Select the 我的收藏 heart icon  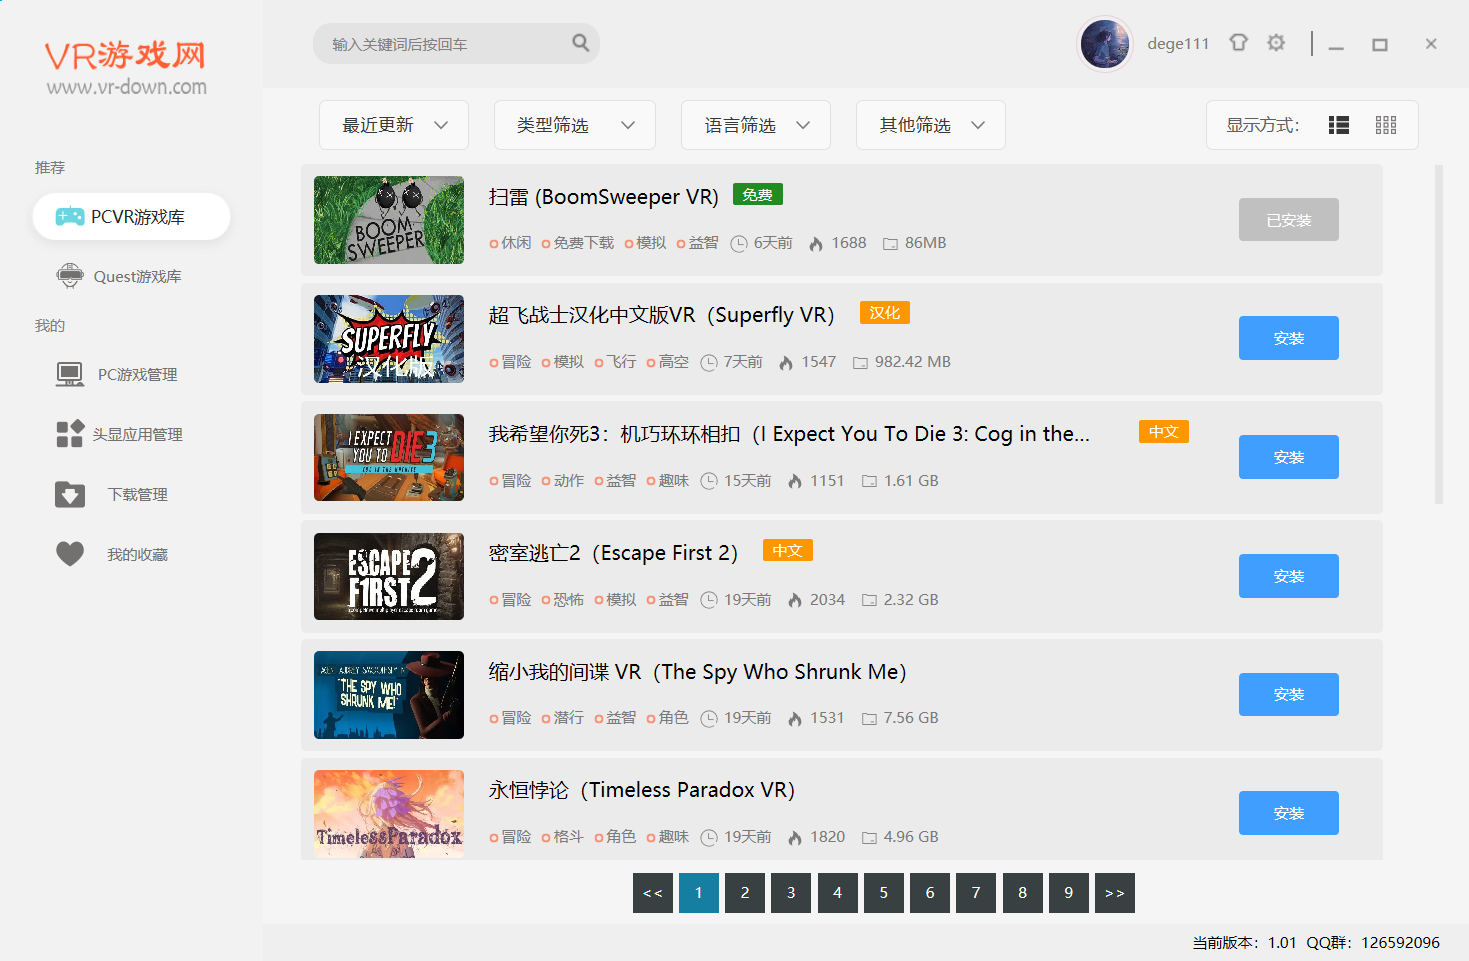(x=70, y=554)
